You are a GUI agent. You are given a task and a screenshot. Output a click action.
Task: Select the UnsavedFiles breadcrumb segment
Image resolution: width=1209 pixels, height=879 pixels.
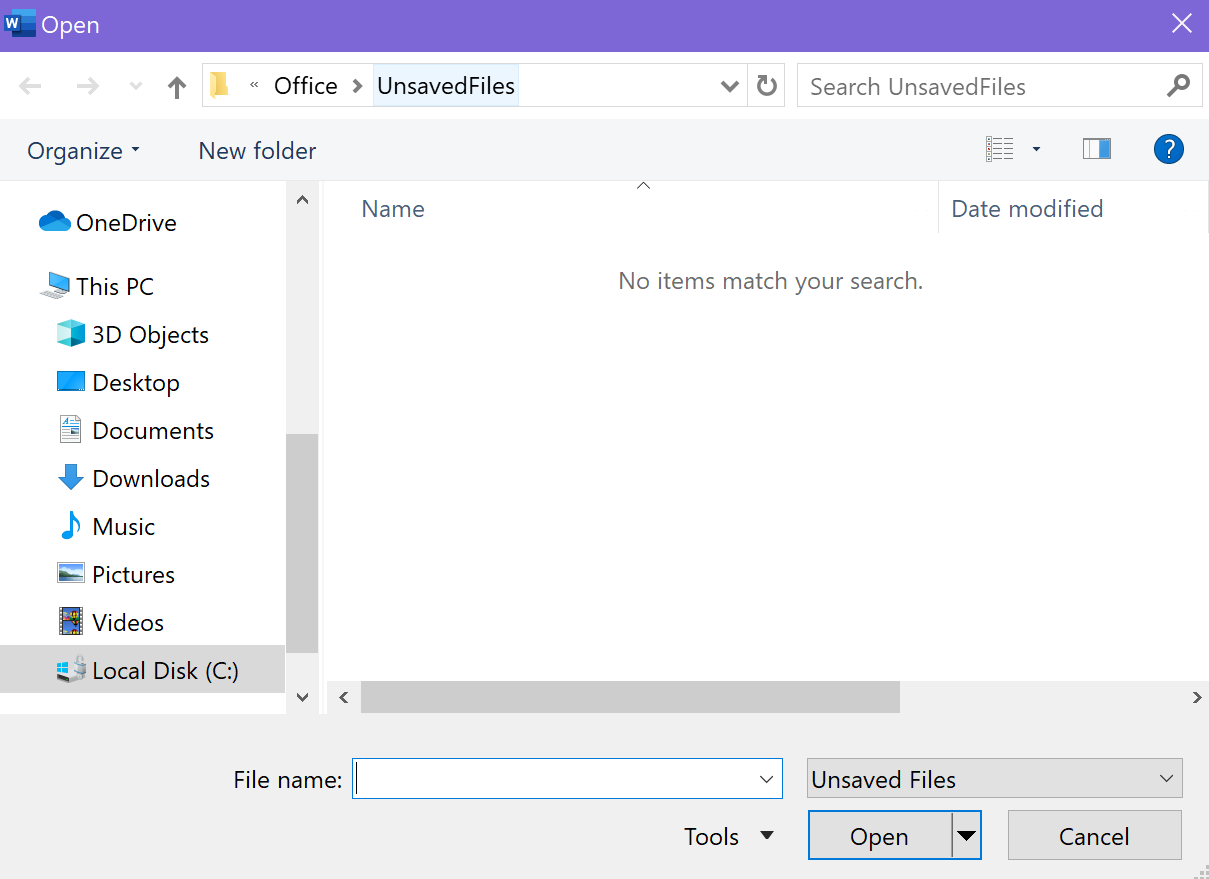[446, 86]
